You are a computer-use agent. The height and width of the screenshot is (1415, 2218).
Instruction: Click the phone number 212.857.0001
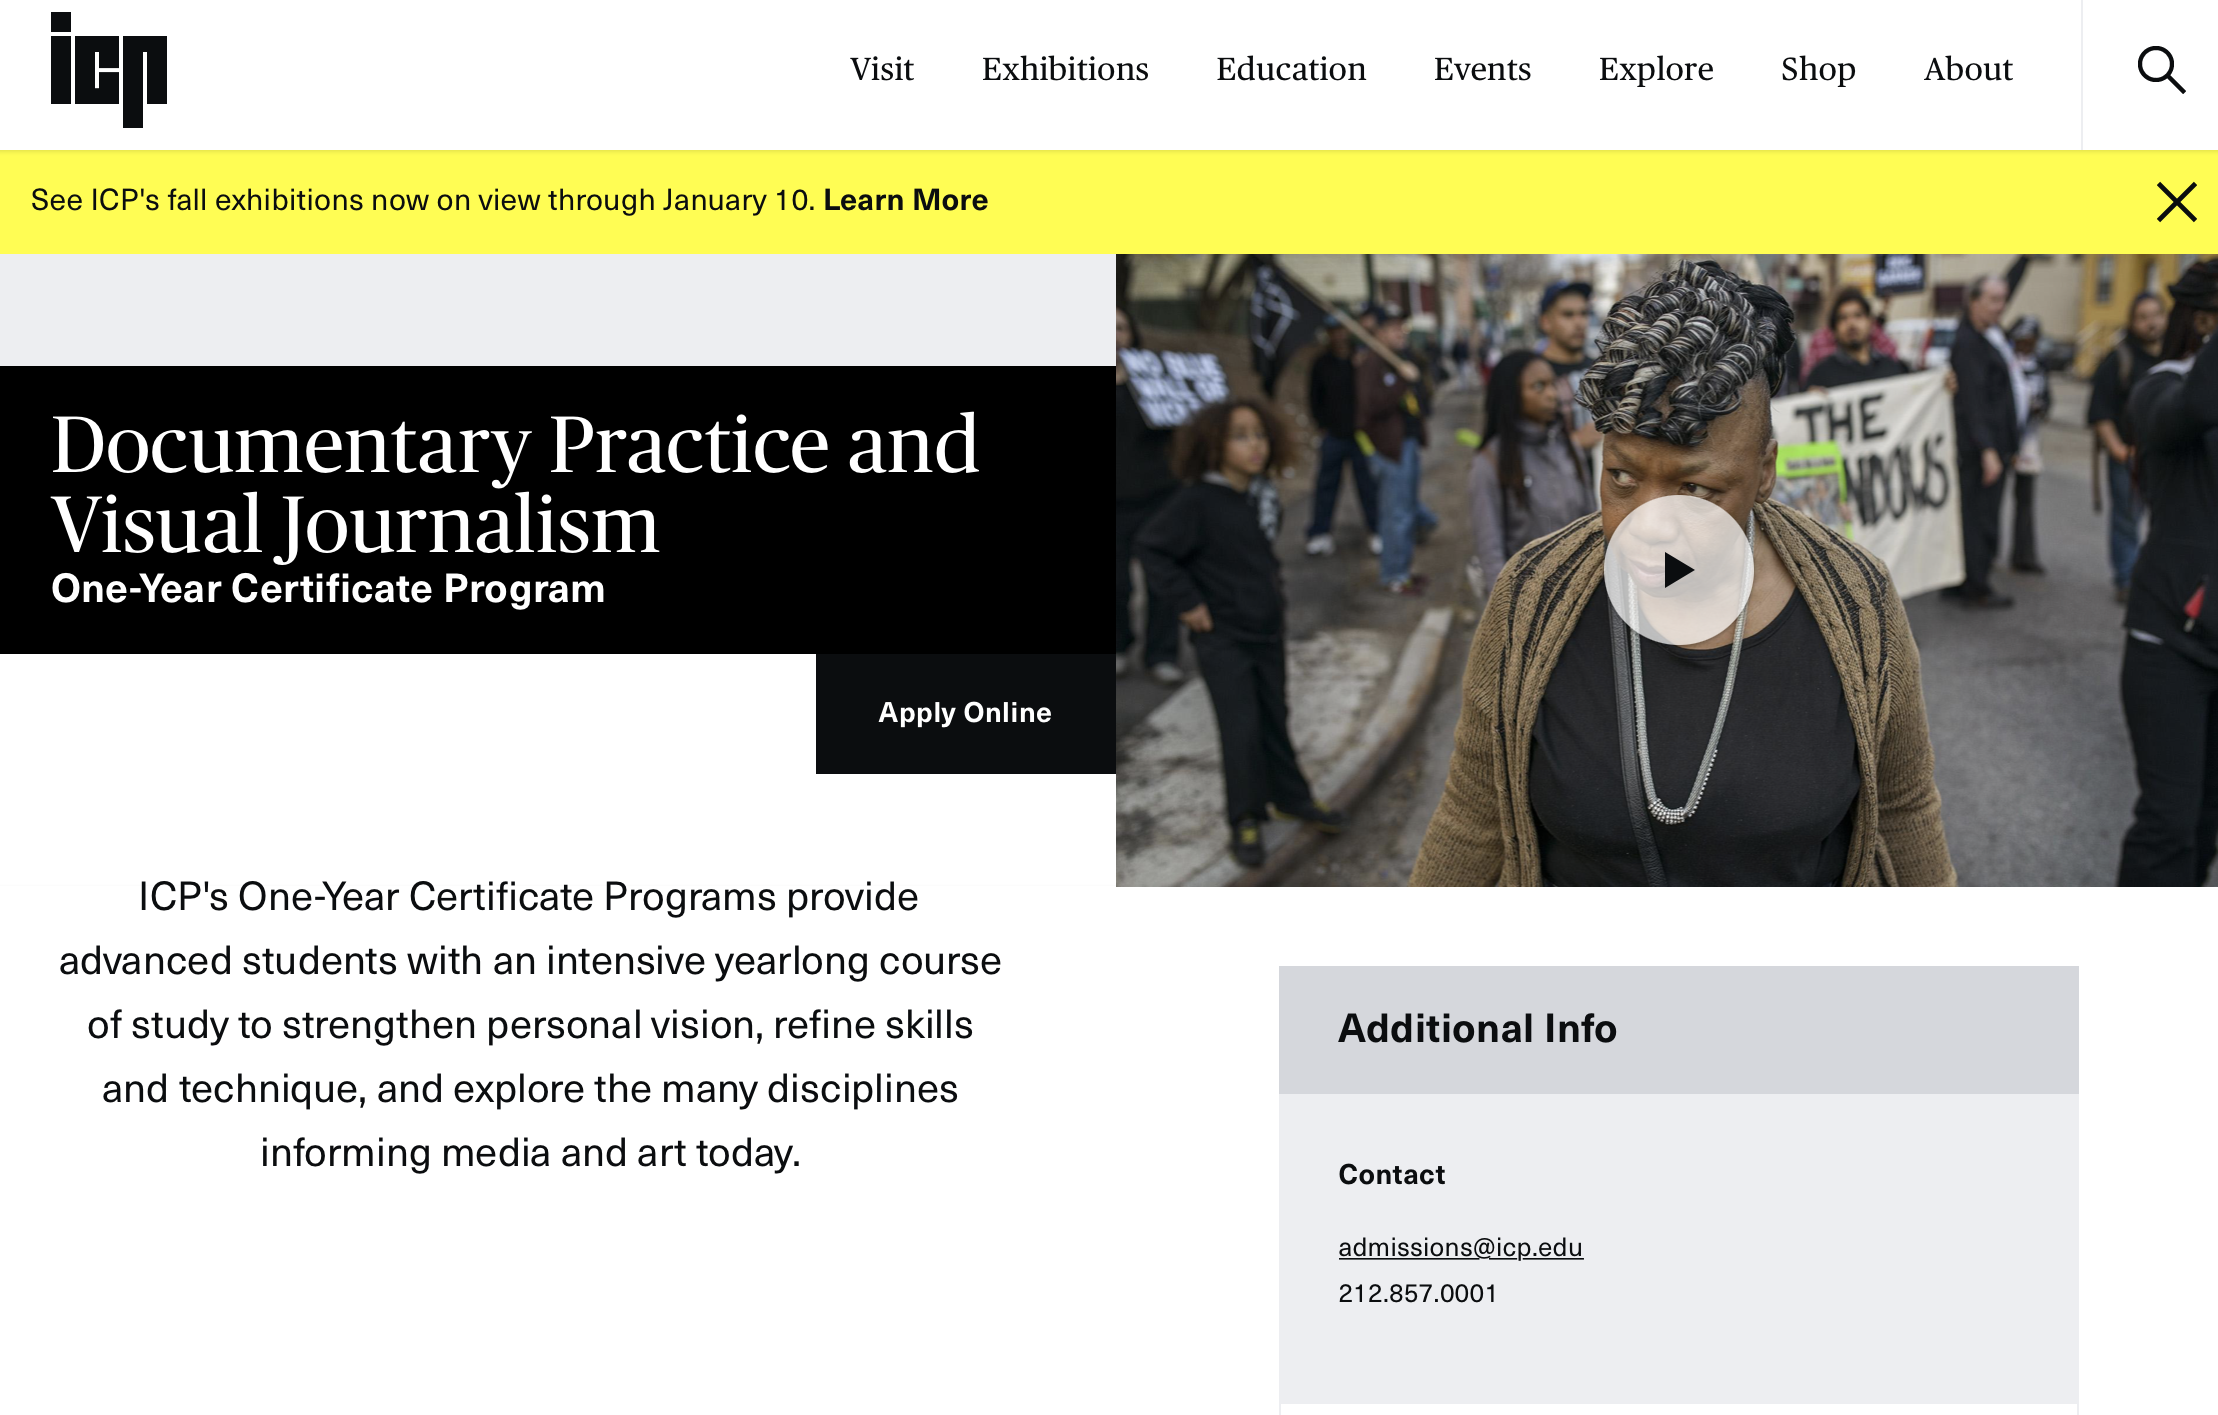1417,1293
